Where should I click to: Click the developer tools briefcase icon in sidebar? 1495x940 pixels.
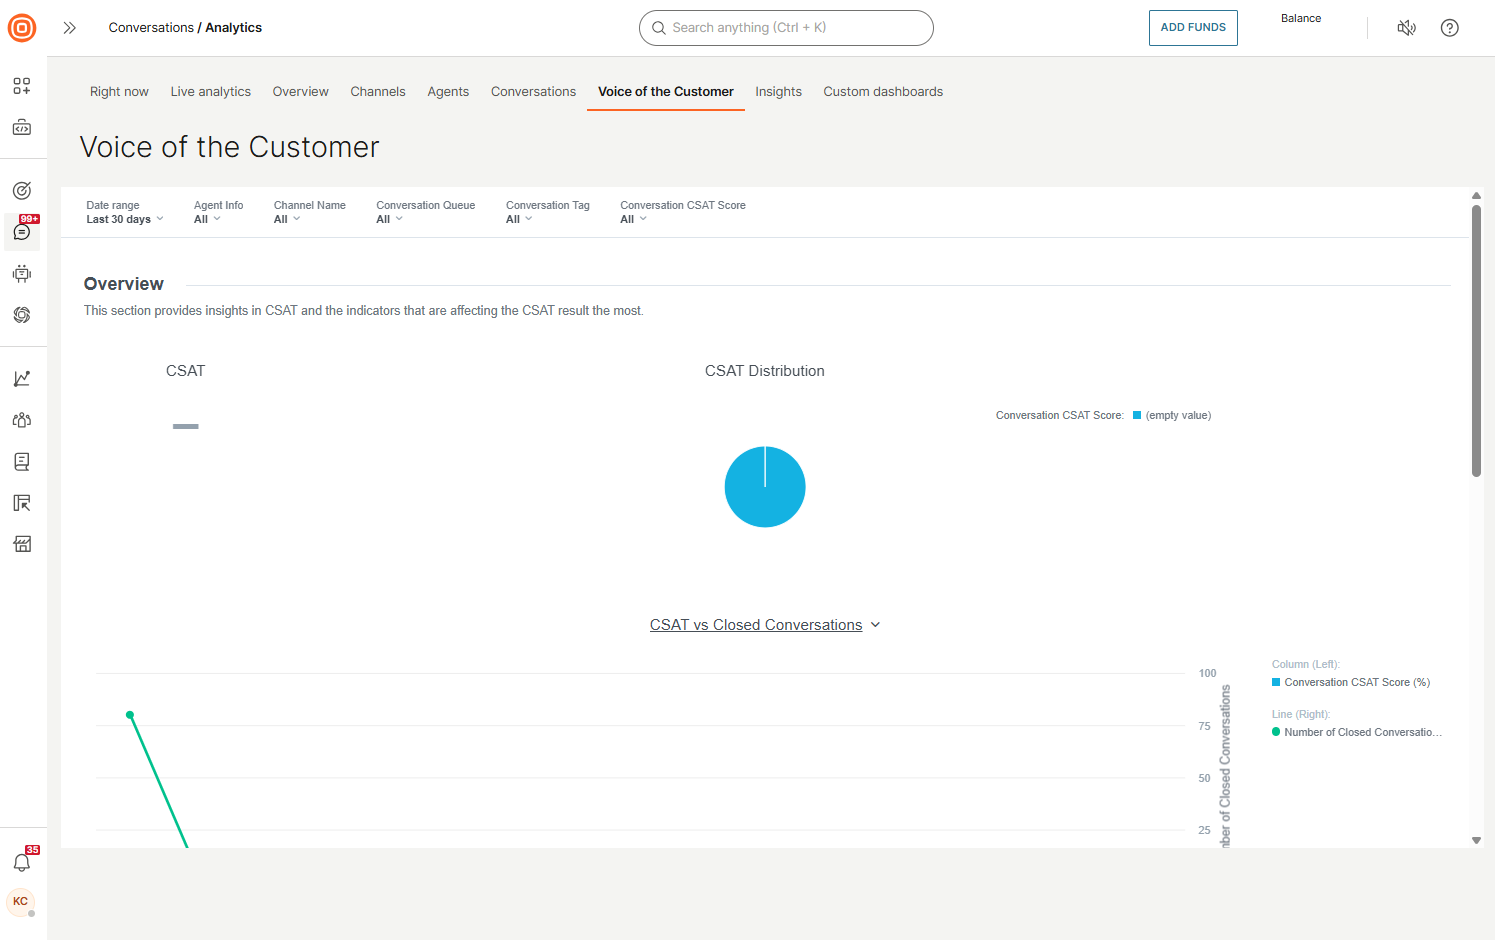click(21, 128)
